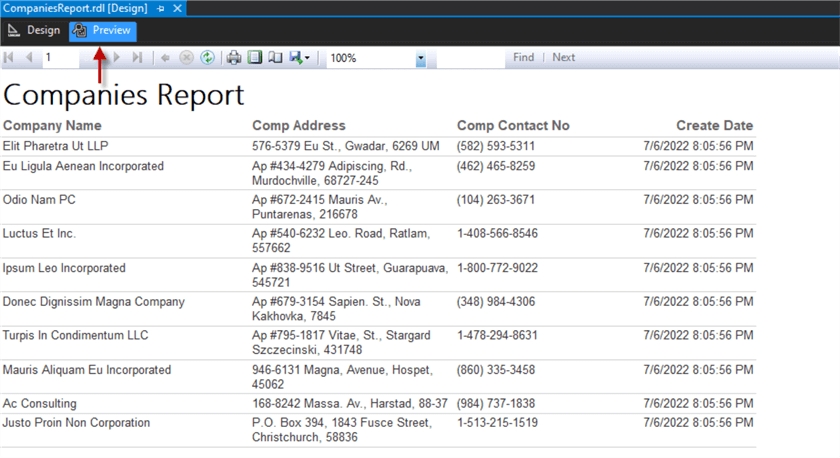Click address 576-5379 Eu St., Gwadar
This screenshot has width=840, height=458.
coord(346,146)
